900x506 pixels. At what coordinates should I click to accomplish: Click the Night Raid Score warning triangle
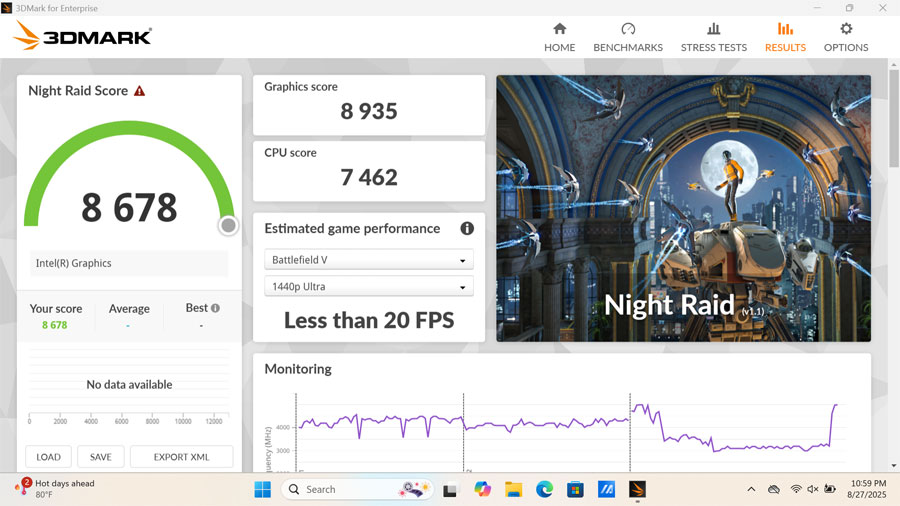[x=140, y=91]
